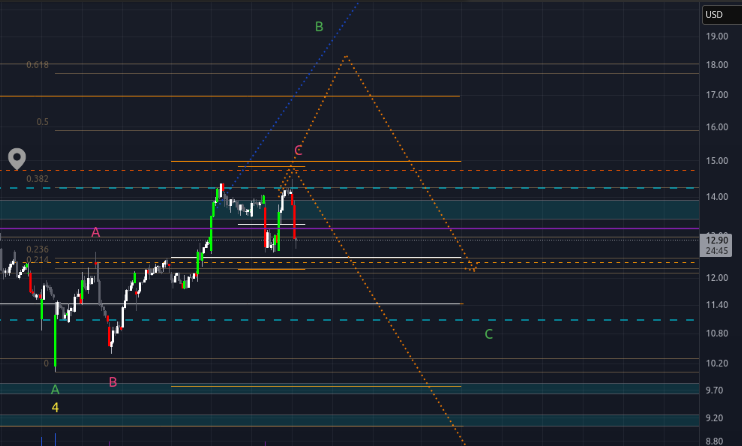Screen dimensions: 742x446
Task: Select the pink B label at bottom
Action: coord(112,382)
